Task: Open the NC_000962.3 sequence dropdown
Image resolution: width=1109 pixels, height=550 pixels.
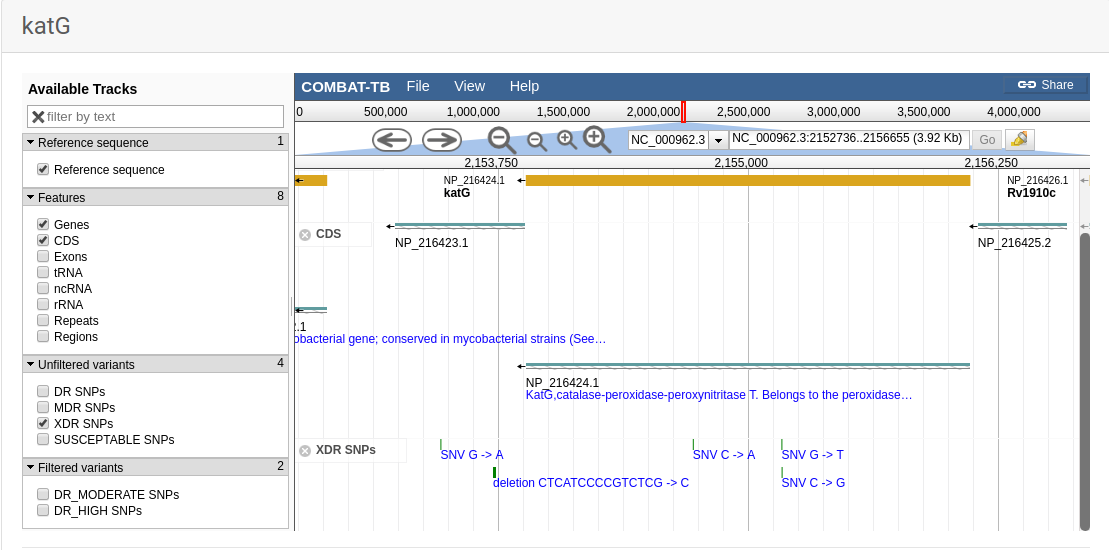Action: click(x=717, y=140)
